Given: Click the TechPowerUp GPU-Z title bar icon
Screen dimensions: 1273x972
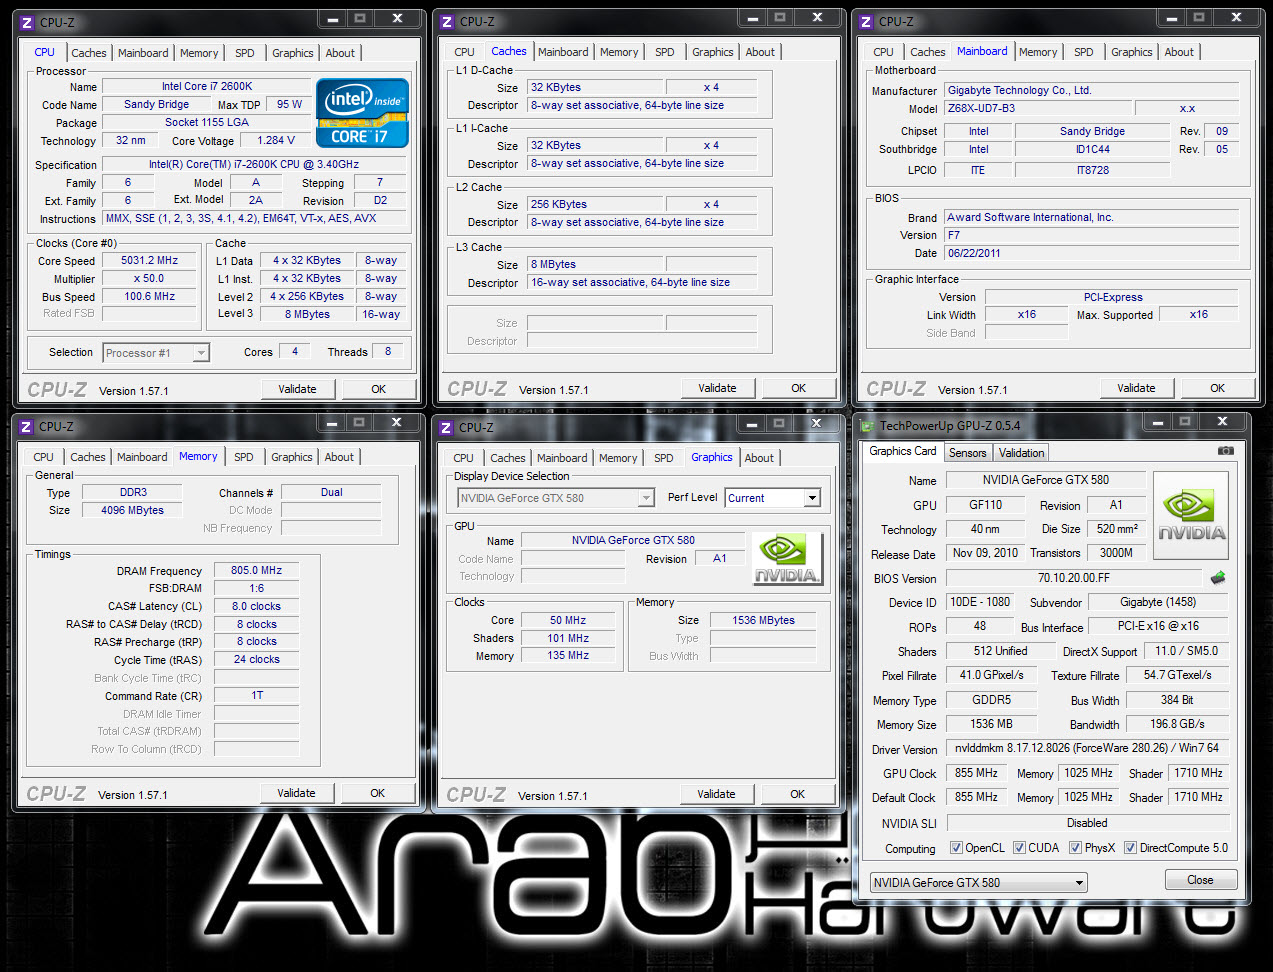Looking at the screenshot, I should click(865, 426).
